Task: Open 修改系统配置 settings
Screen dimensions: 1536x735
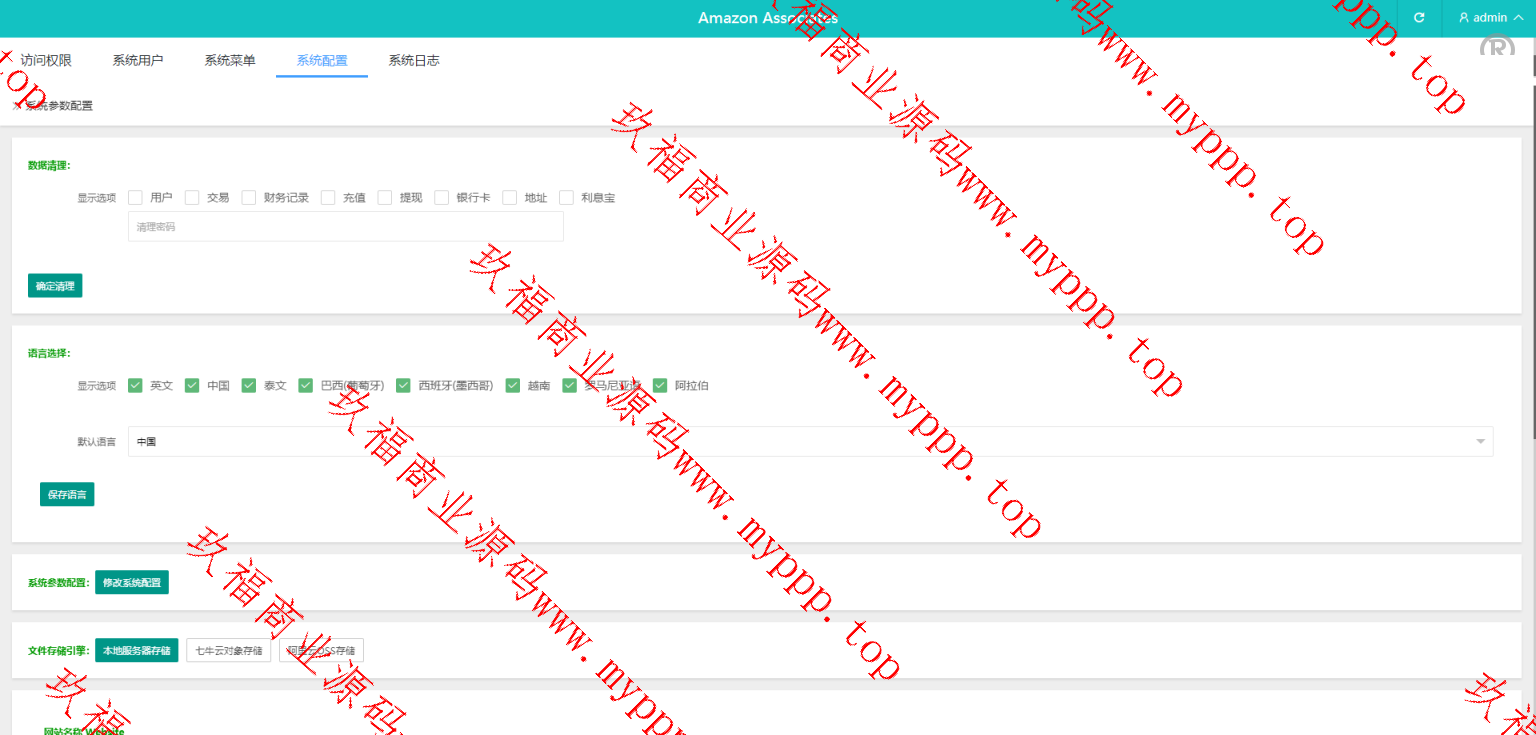Action: tap(132, 582)
